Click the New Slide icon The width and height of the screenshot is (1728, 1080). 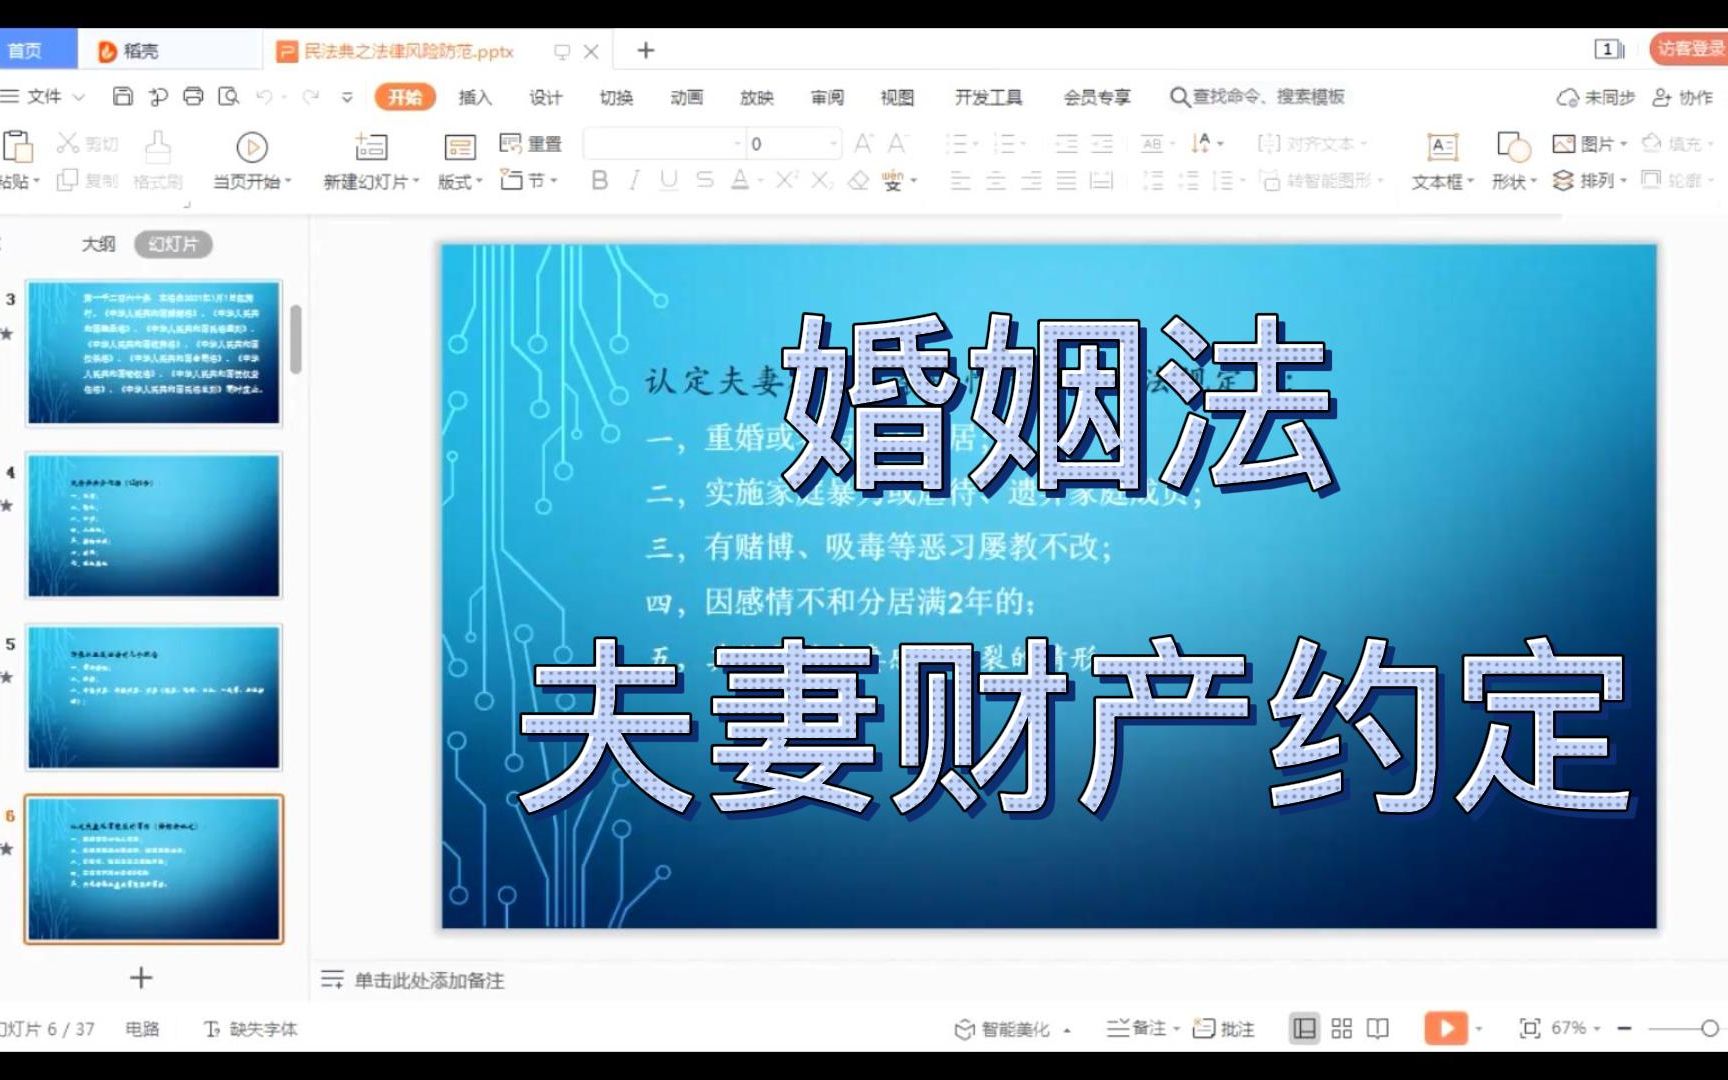pos(371,147)
